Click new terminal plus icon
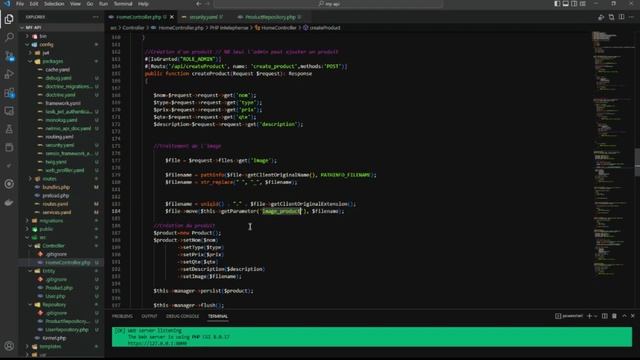 click(589, 316)
